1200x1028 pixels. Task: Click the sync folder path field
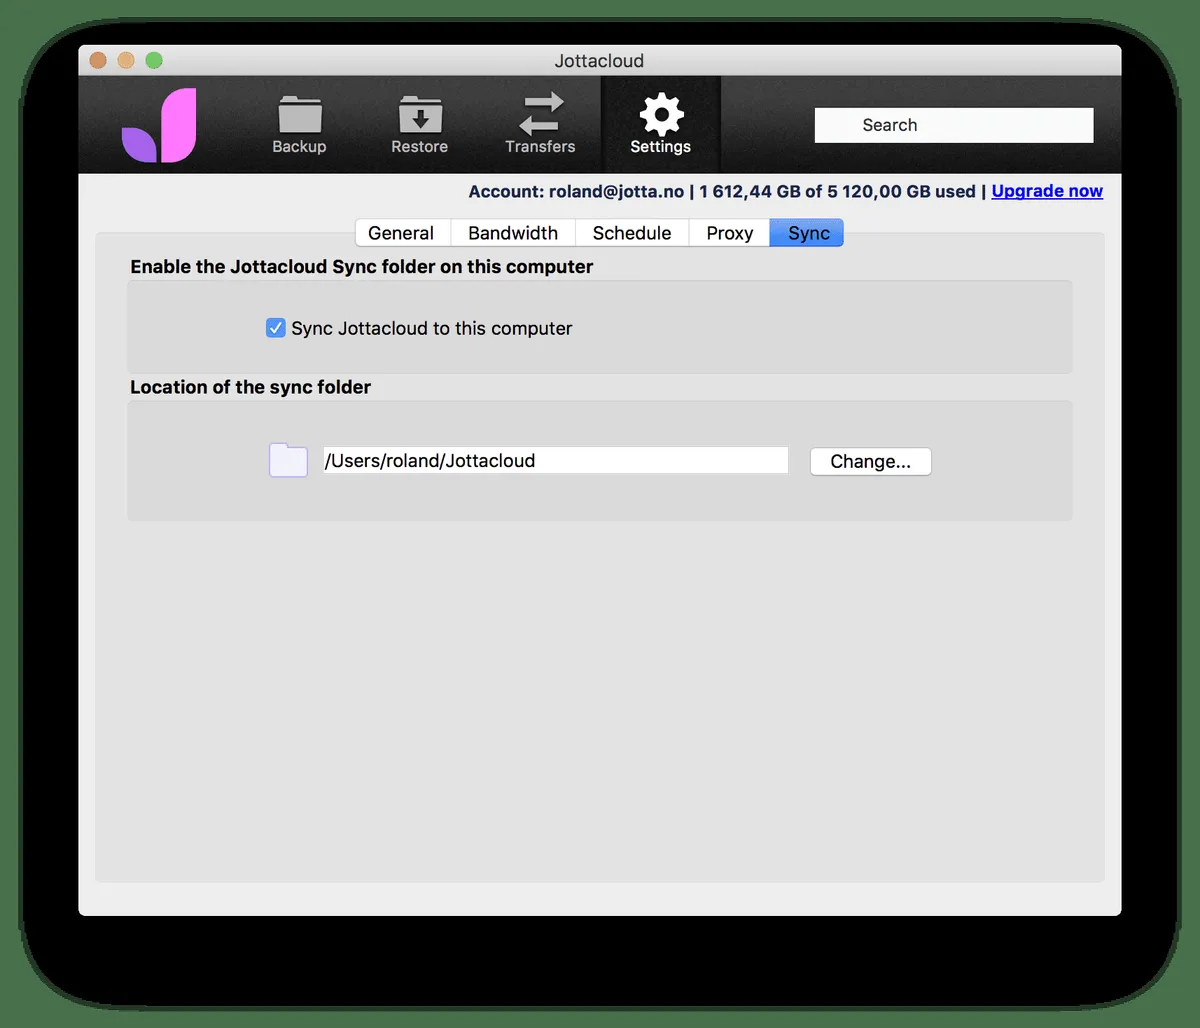556,460
